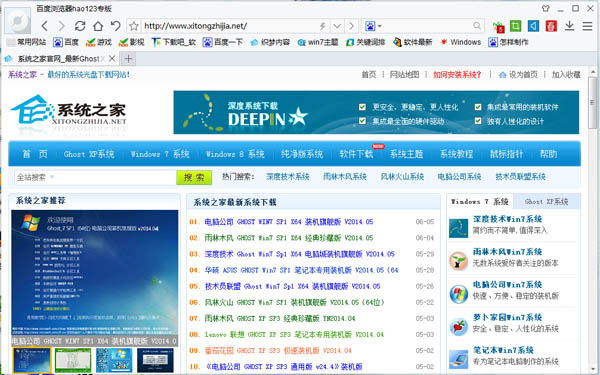Open Windows 7 系统 in blue navigation bar
The image size is (600, 375).
[160, 154]
